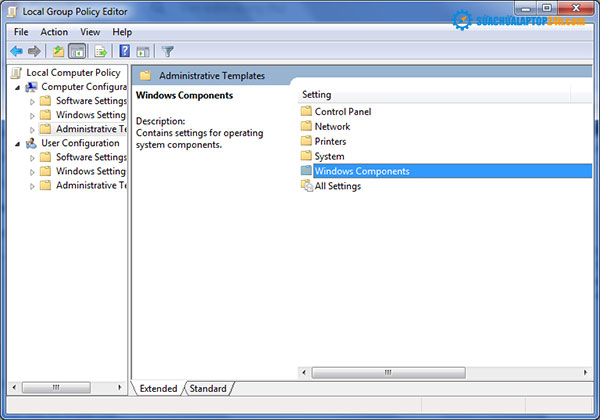Click the Export List toolbar icon

[101, 51]
